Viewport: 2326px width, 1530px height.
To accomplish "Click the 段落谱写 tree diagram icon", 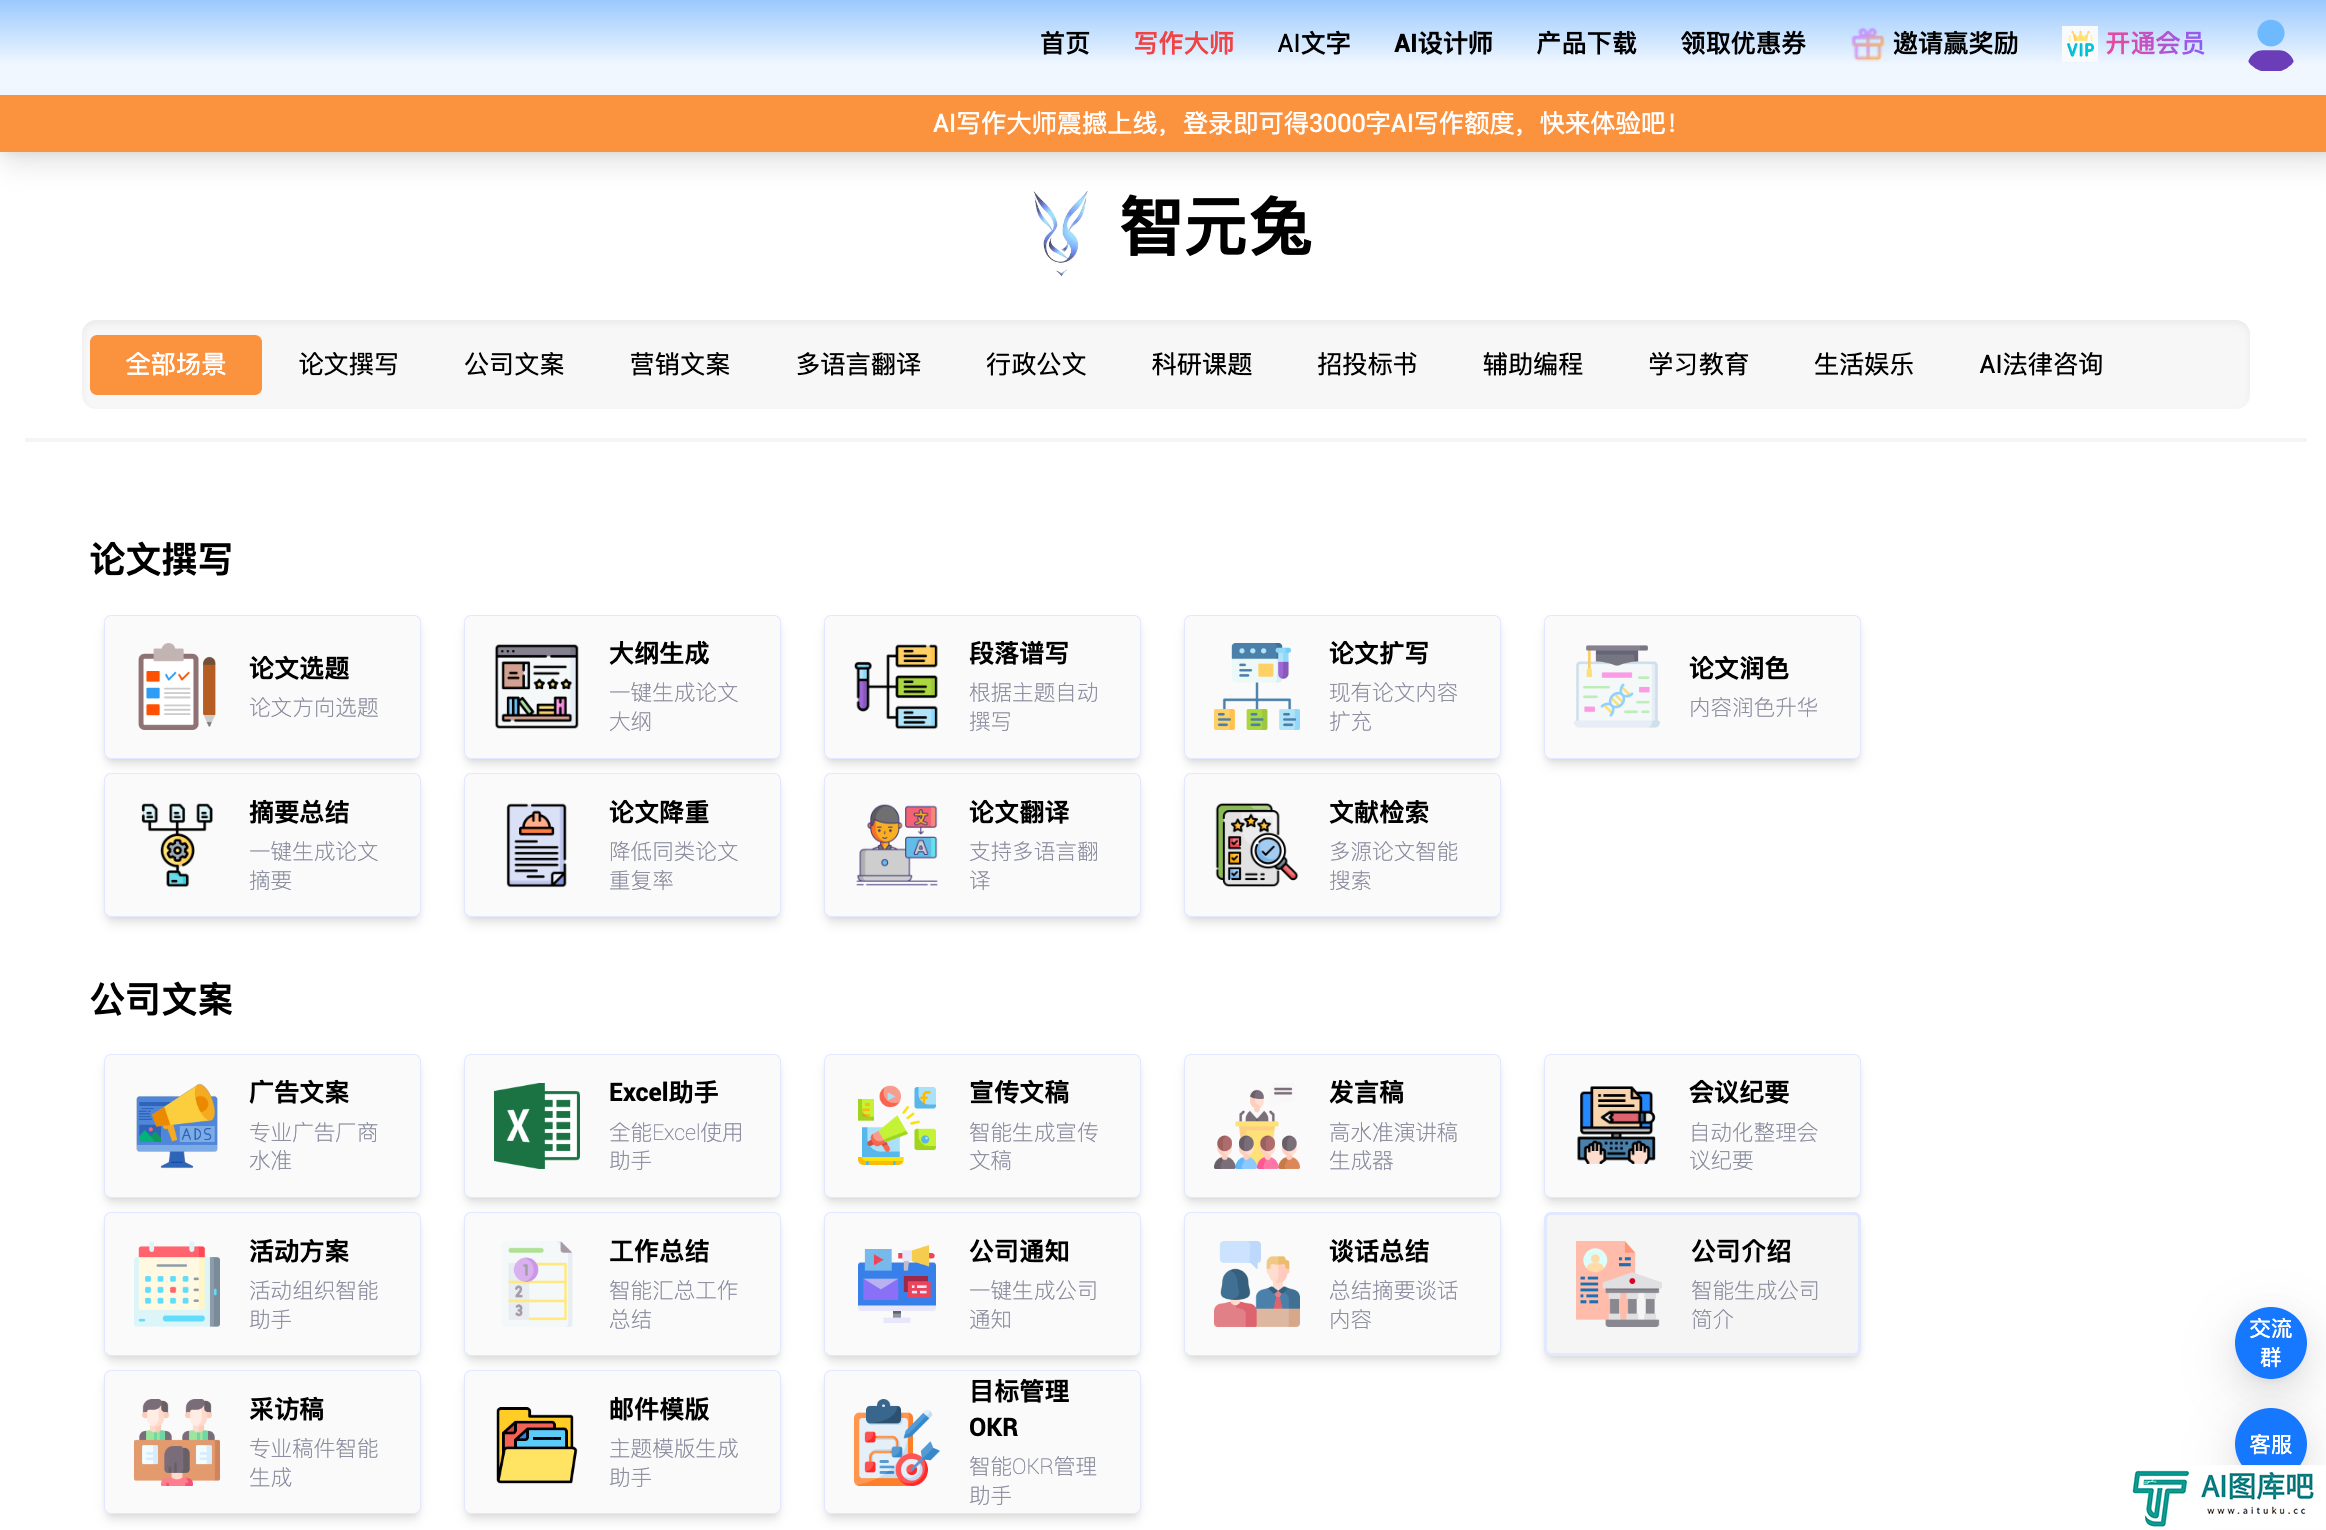I will tap(897, 687).
